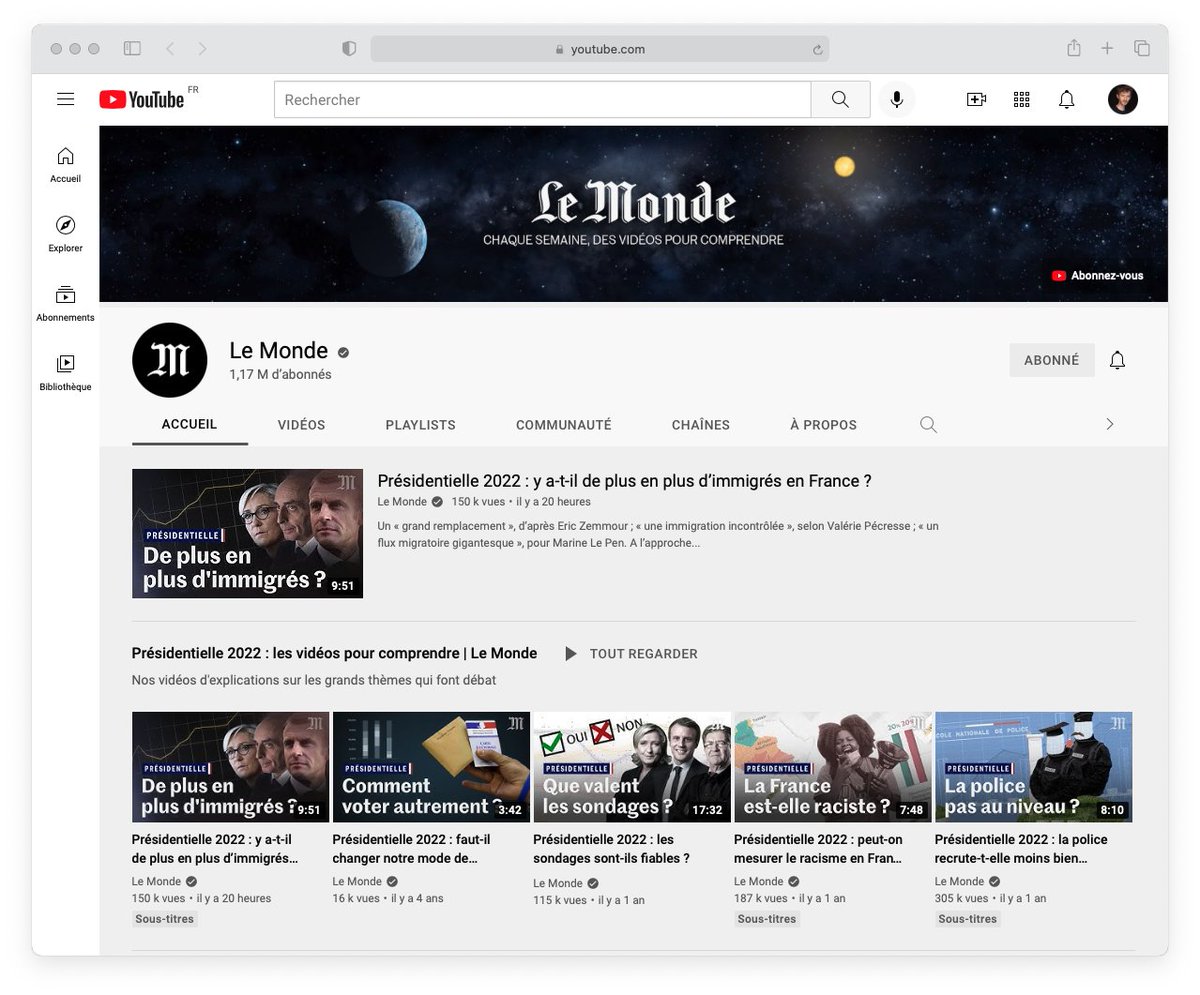Click the Abonnez-vous link on the banner

[x=1097, y=276]
